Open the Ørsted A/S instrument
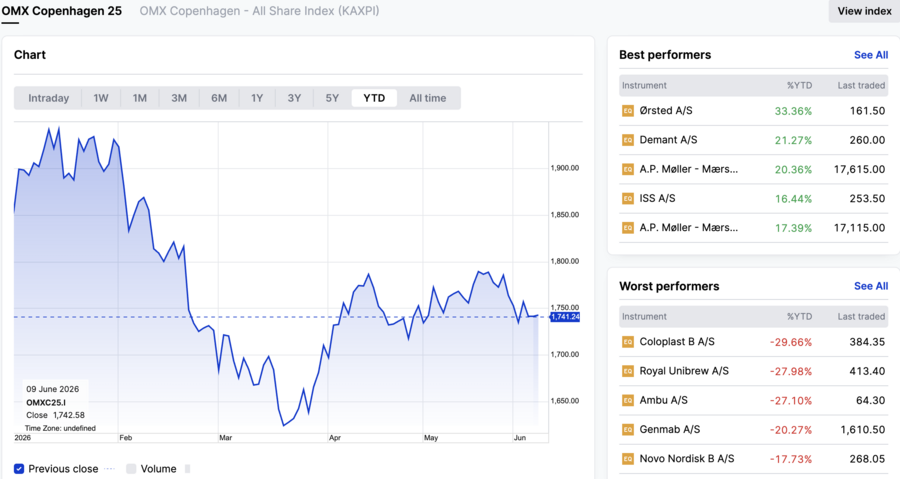This screenshot has width=900, height=479. 666,111
